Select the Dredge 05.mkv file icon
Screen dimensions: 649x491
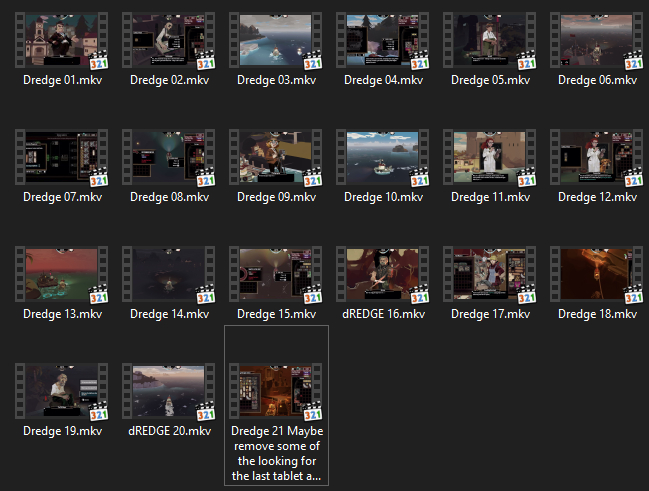pyautogui.click(x=490, y=40)
